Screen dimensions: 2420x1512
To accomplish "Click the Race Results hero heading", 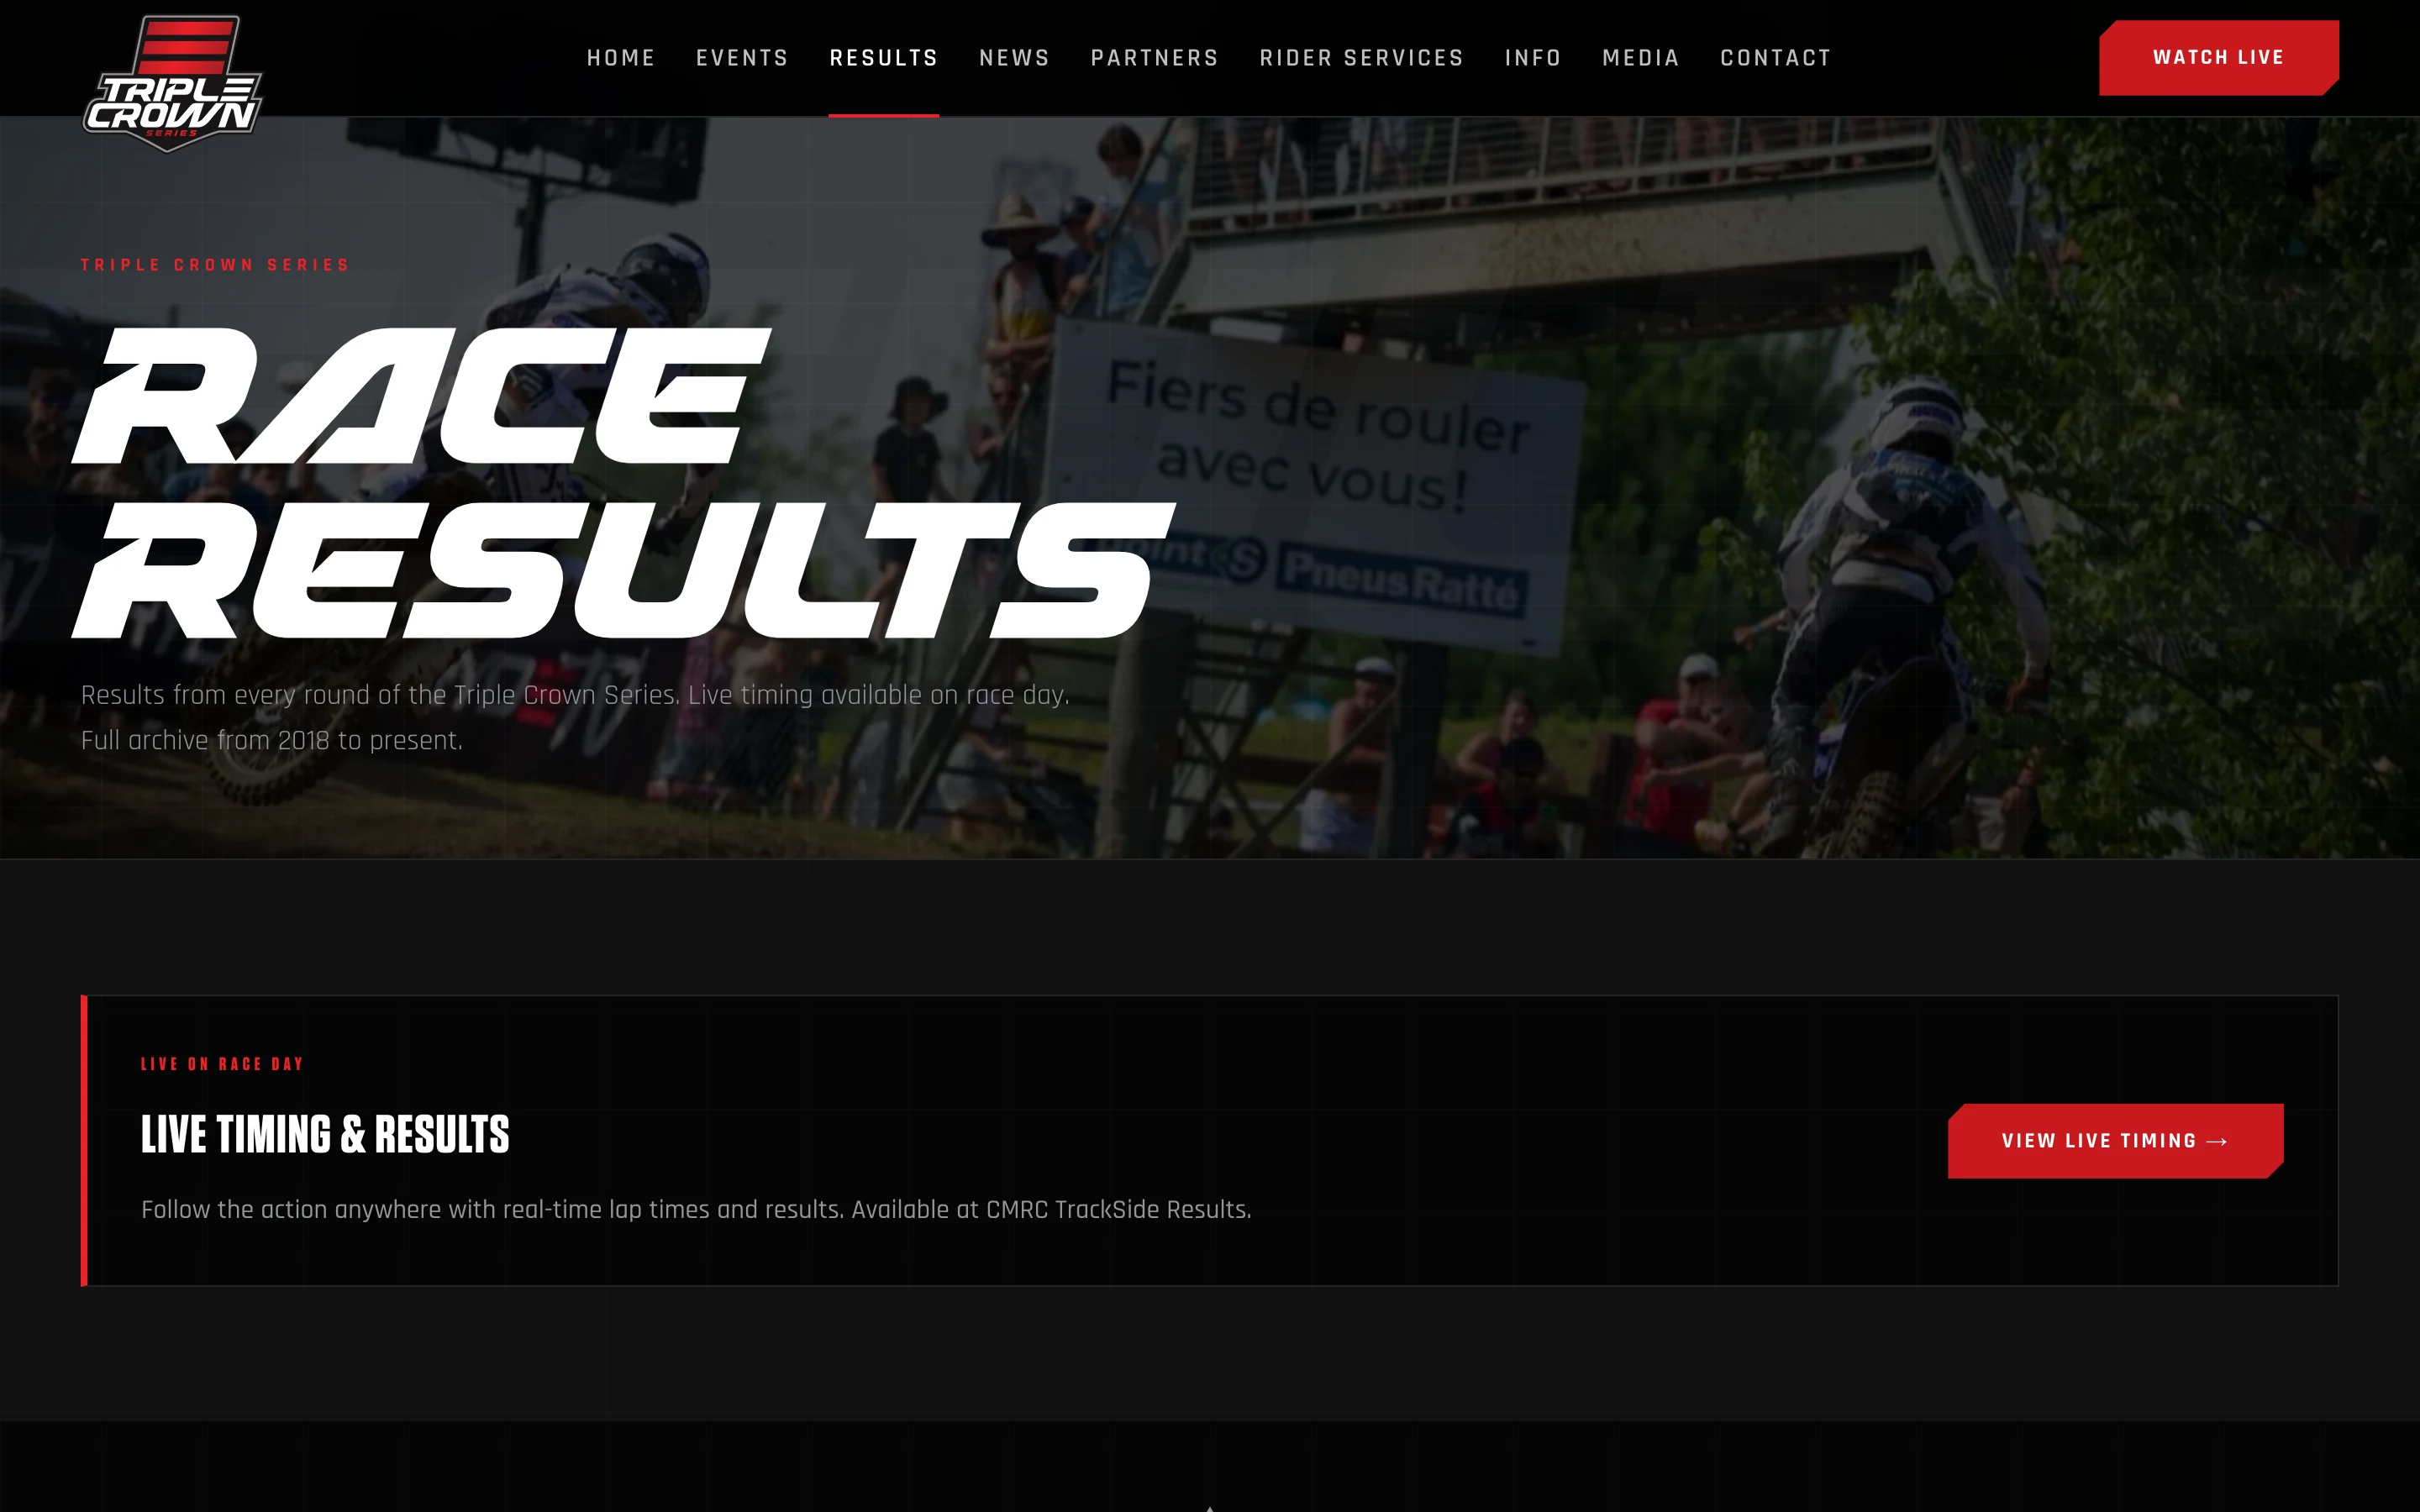I will (622, 482).
